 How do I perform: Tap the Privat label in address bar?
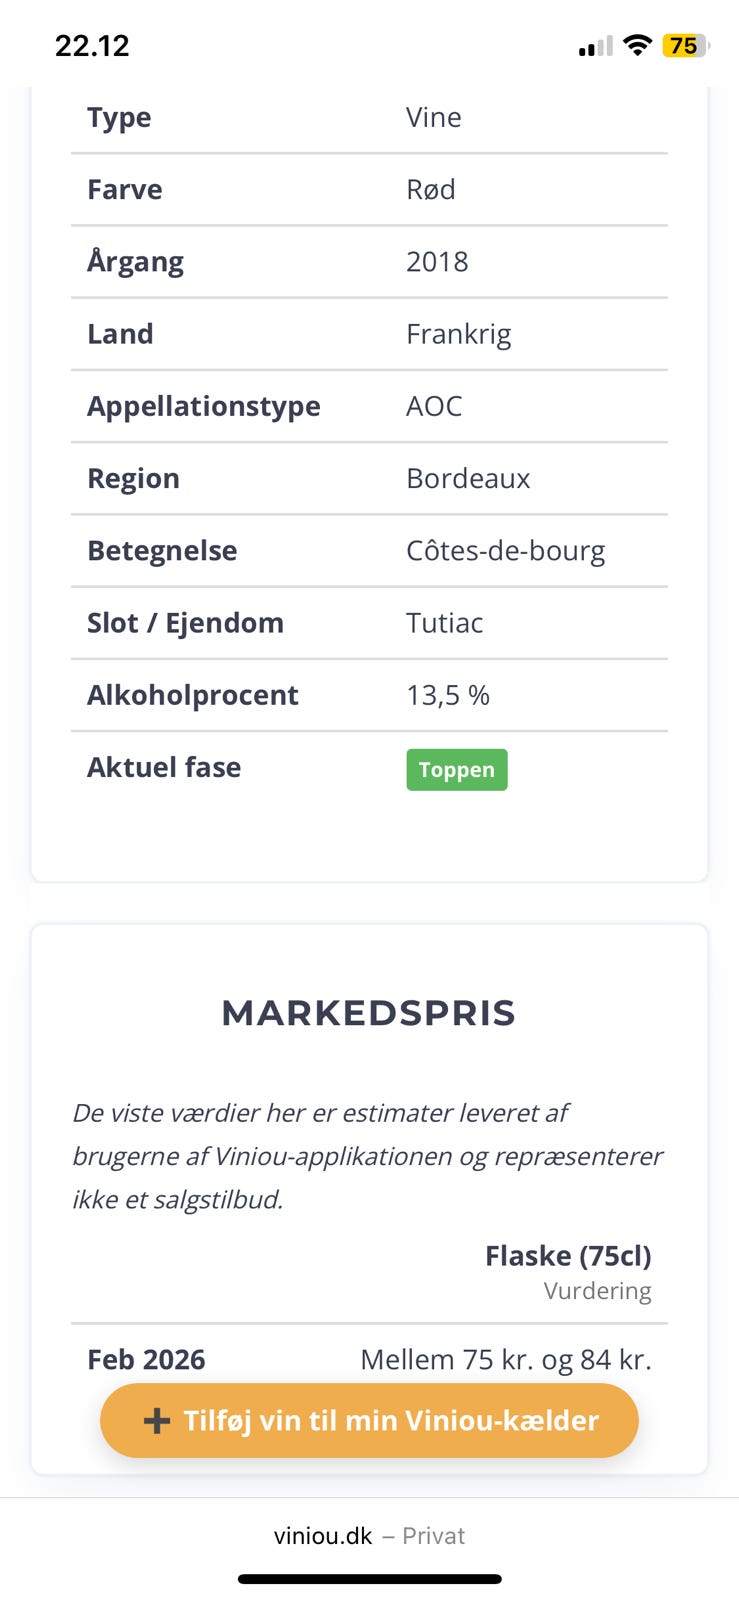click(x=433, y=1536)
